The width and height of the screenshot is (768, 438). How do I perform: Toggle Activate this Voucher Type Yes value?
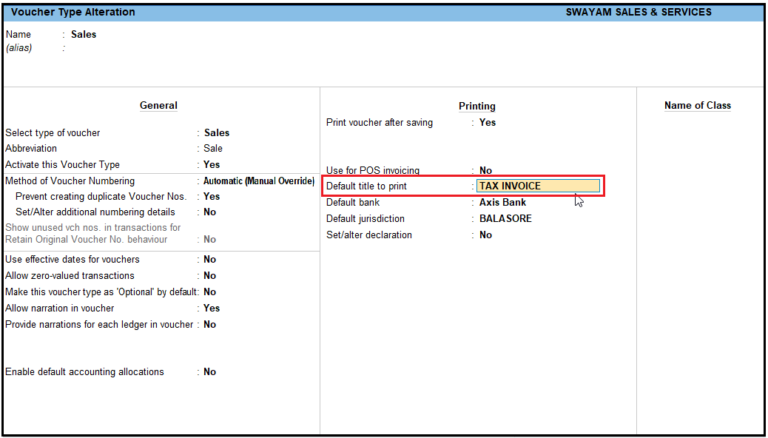click(x=212, y=165)
